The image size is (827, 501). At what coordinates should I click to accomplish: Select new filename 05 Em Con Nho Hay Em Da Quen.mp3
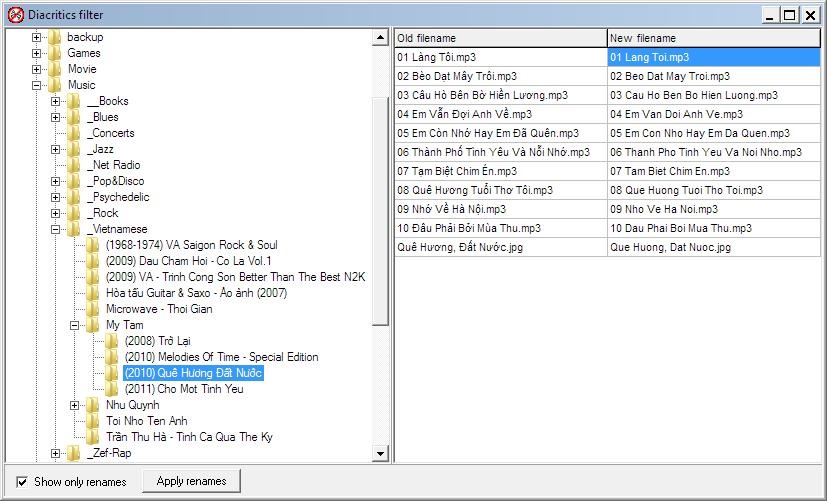point(700,133)
